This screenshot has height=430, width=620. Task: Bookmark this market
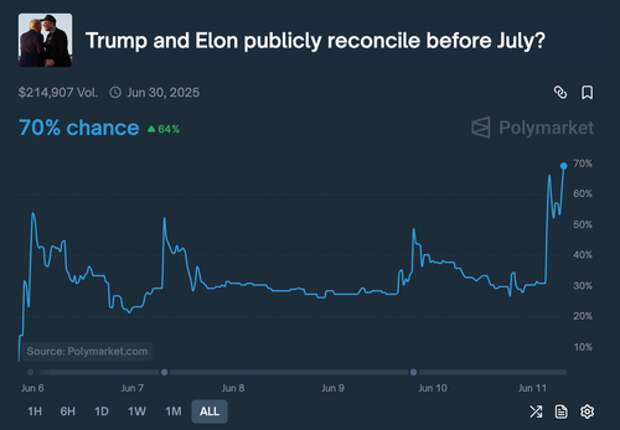click(x=587, y=93)
